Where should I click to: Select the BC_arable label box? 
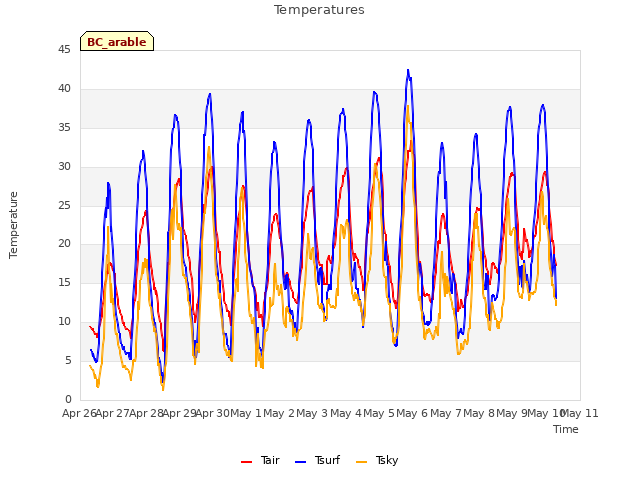coord(117,41)
